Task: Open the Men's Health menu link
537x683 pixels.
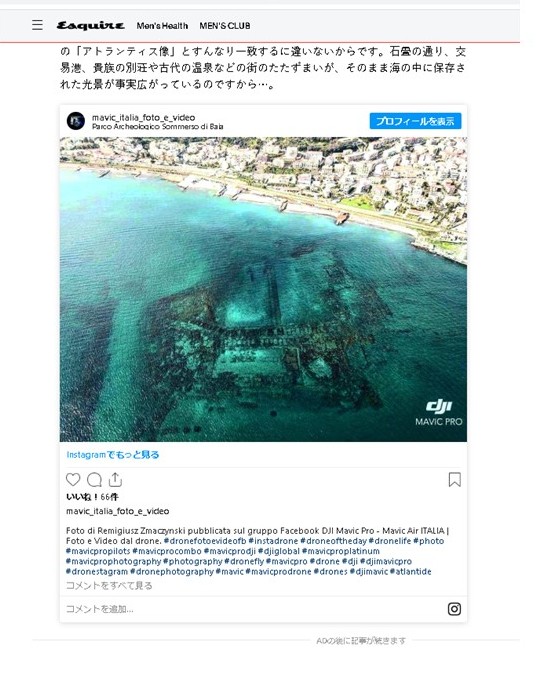Action: (x=162, y=26)
